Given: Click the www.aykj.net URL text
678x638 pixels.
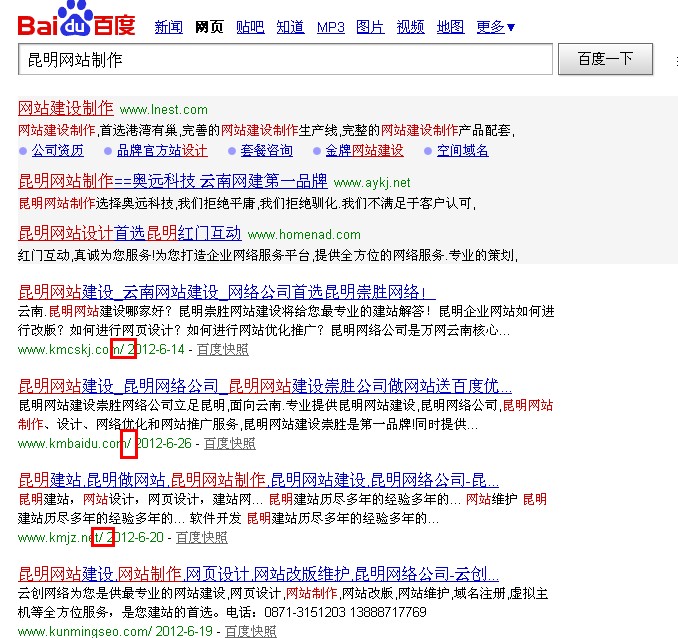Looking at the screenshot, I should (372, 183).
